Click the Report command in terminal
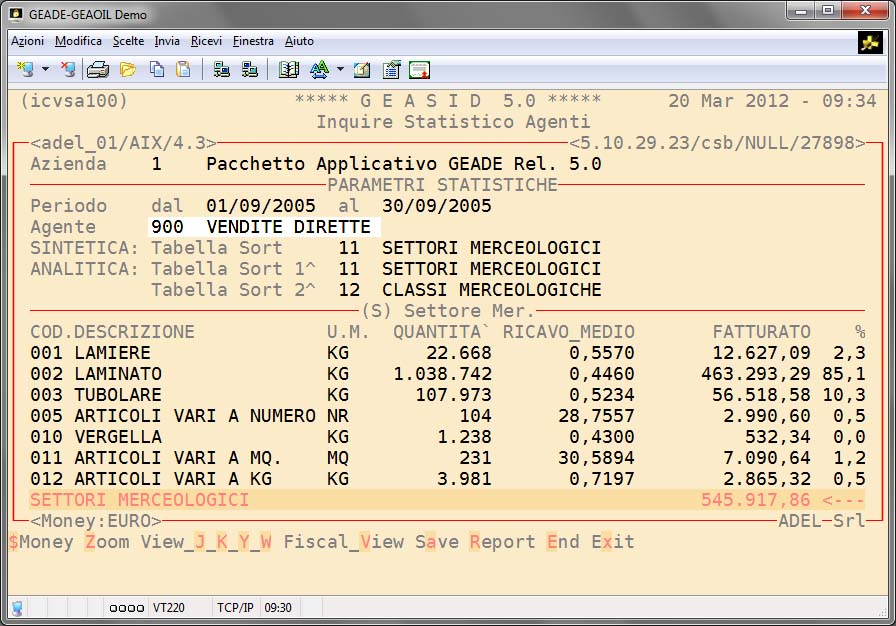The width and height of the screenshot is (896, 626). pyautogui.click(x=502, y=542)
